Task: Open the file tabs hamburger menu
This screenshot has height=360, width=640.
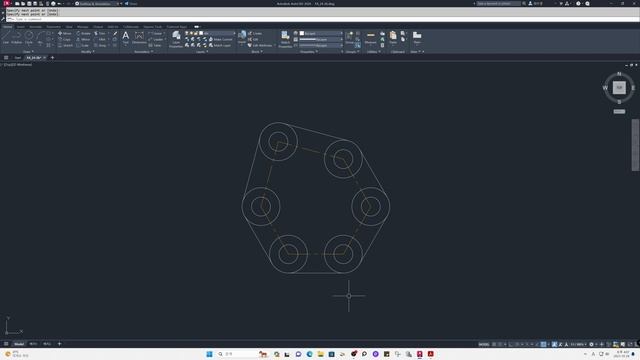Action: (6, 58)
